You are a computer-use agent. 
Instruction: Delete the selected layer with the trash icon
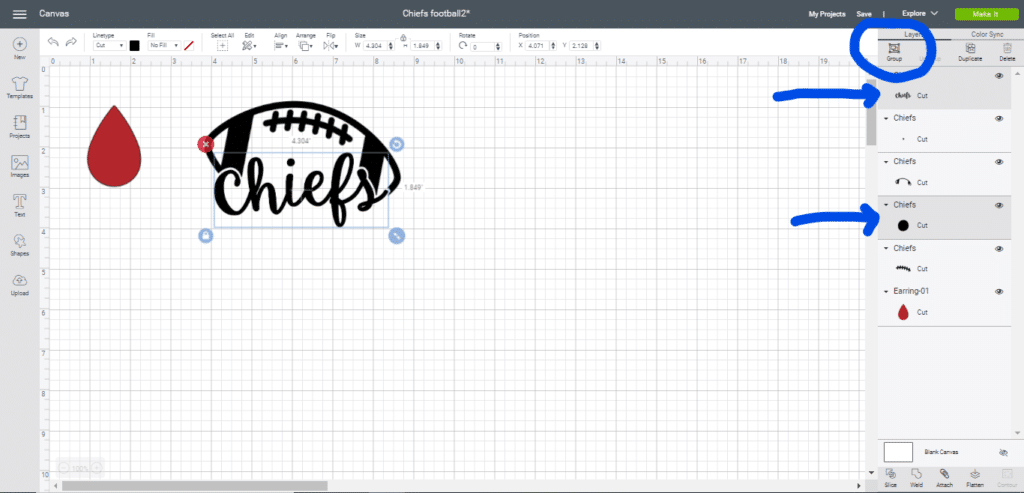pos(1007,50)
